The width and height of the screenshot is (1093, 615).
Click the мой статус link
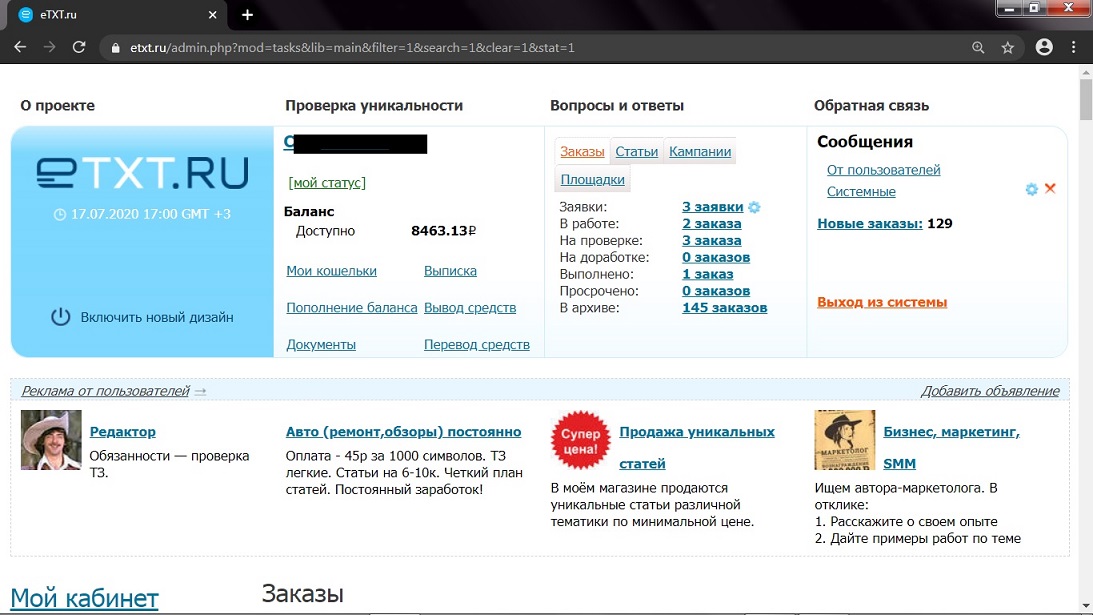[327, 183]
